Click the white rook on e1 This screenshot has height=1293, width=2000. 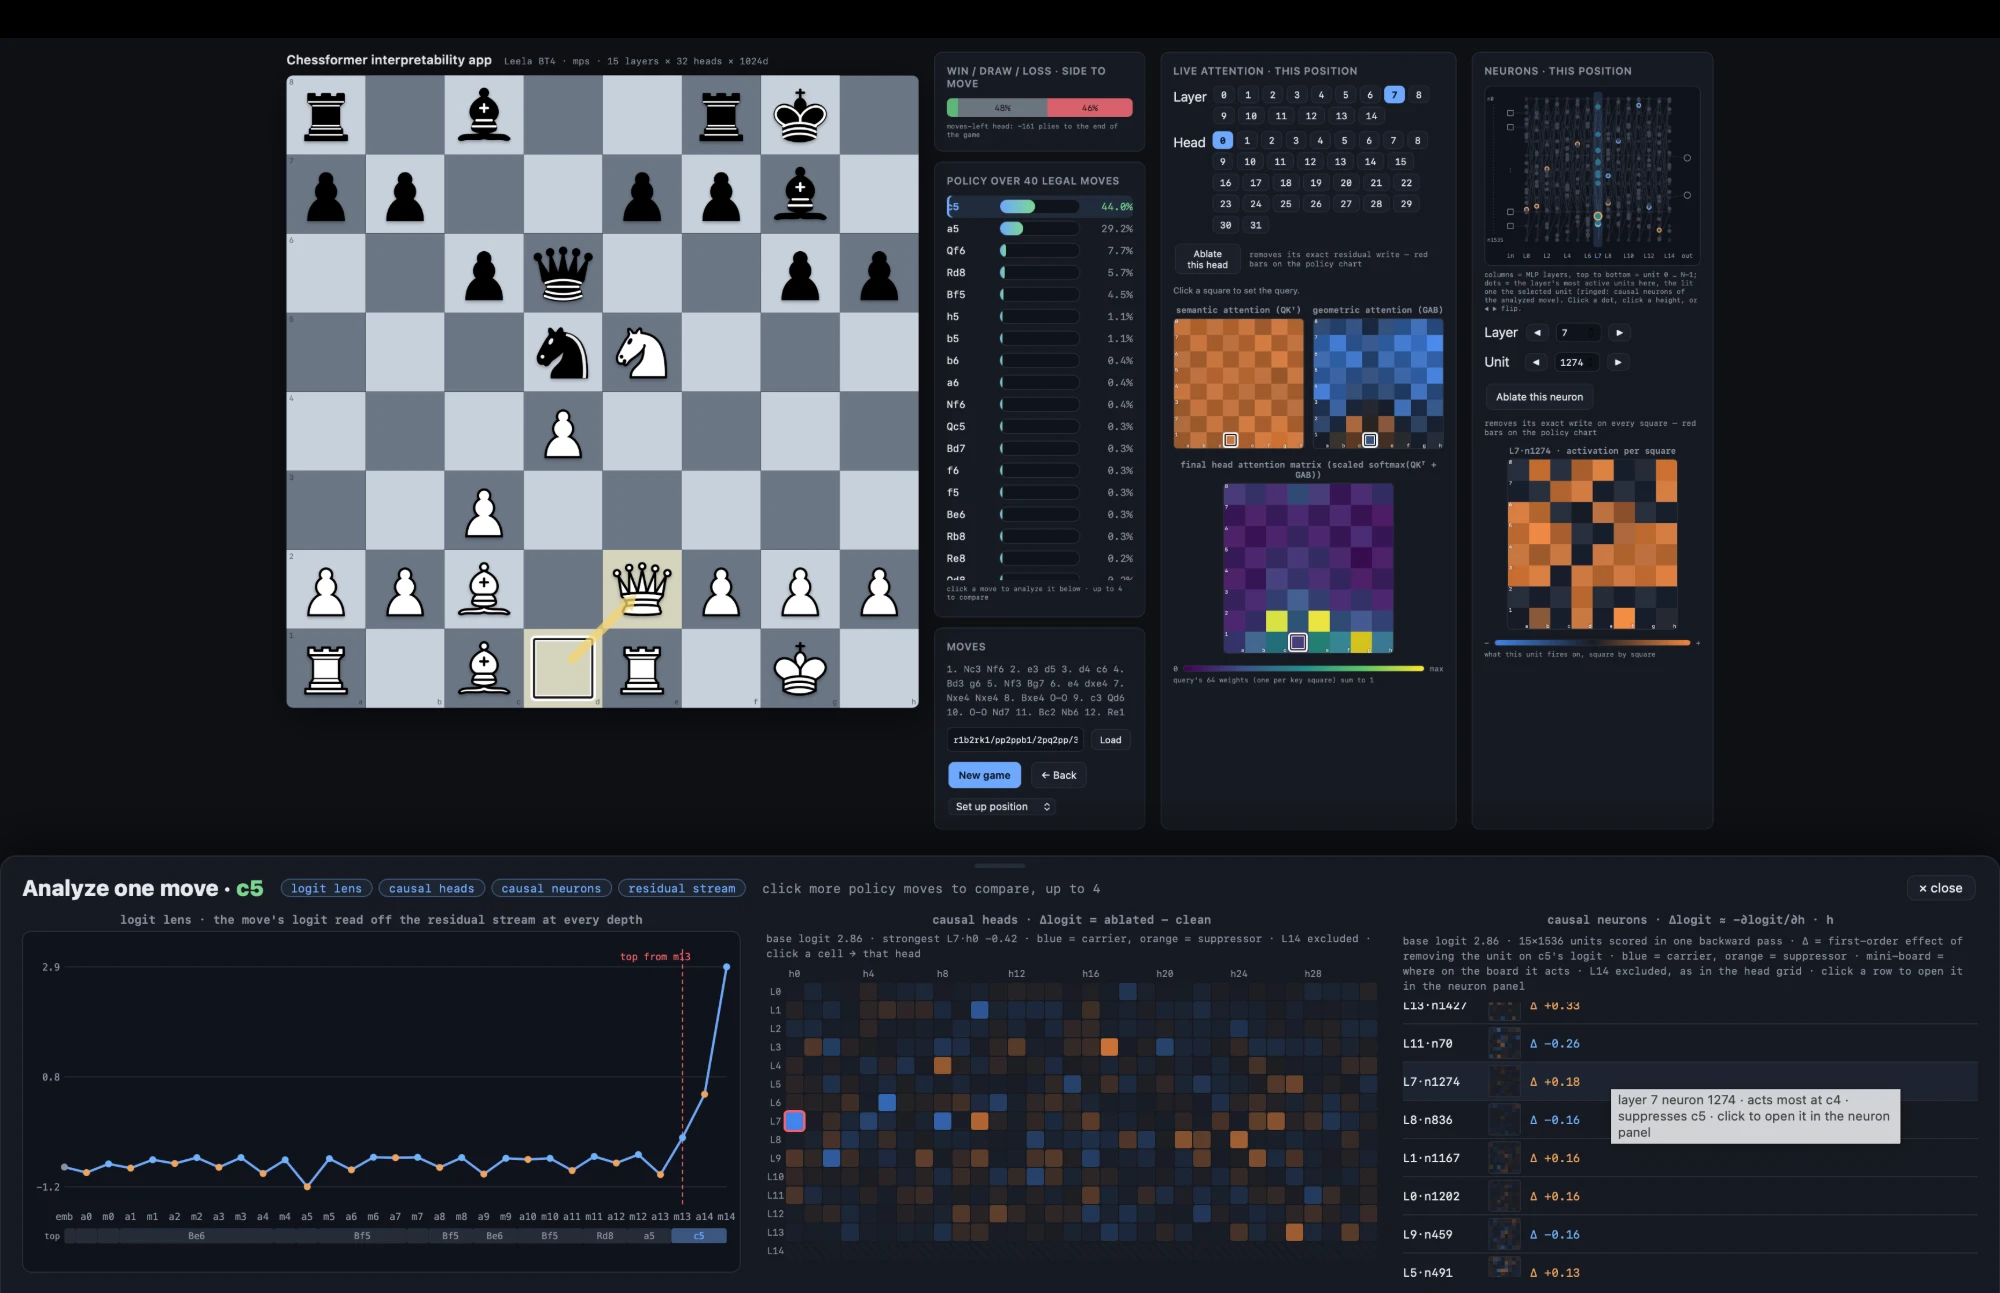(642, 668)
